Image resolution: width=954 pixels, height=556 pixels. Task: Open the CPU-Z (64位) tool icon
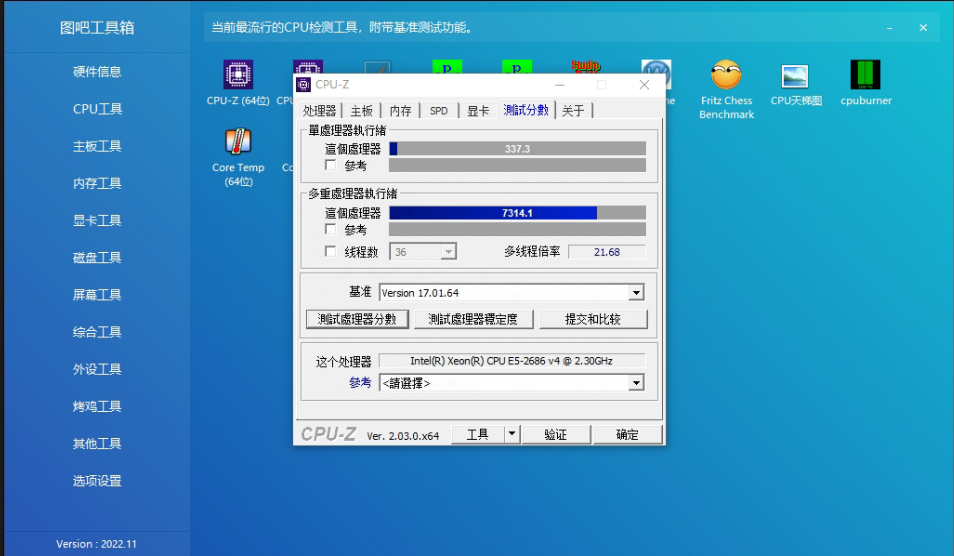(x=238, y=75)
